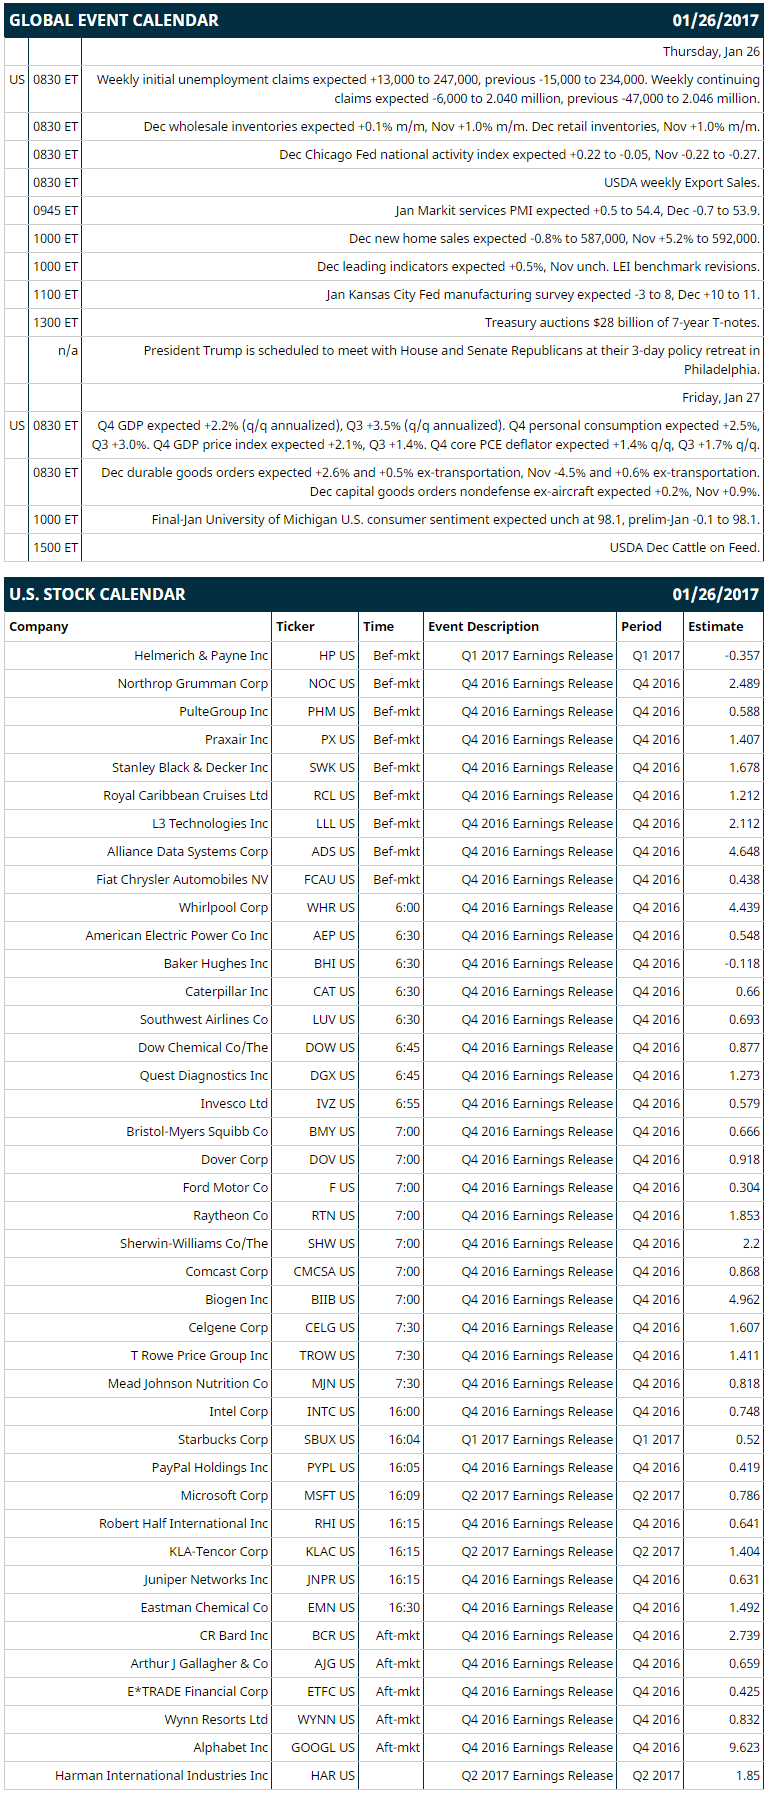This screenshot has width=768, height=1793.
Task: Select the Ticker column header
Action: pyautogui.click(x=295, y=626)
